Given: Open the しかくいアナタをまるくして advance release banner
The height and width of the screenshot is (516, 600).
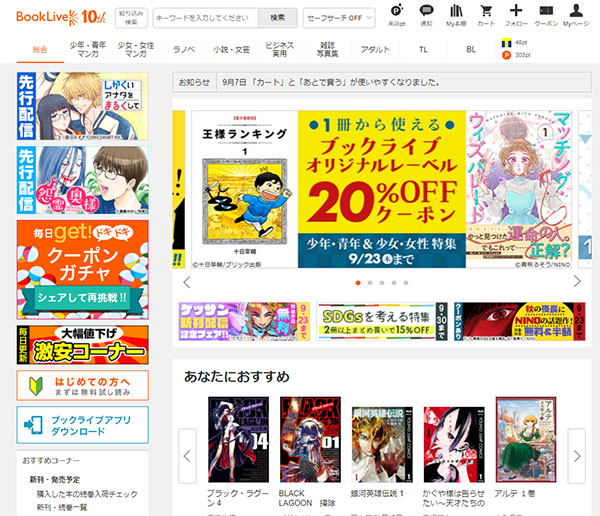Looking at the screenshot, I should pos(83,106).
